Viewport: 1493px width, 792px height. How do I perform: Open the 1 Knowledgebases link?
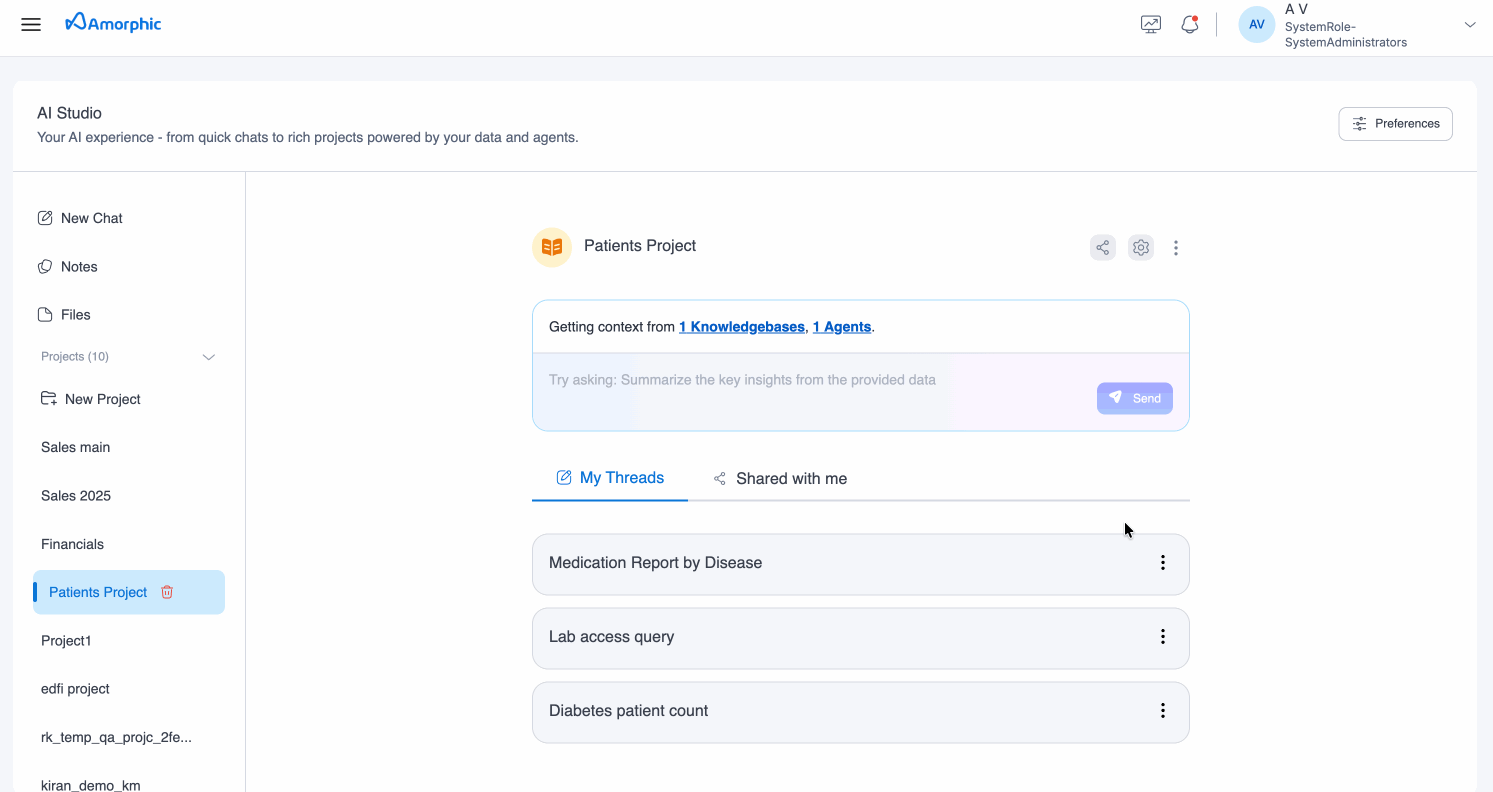741,327
